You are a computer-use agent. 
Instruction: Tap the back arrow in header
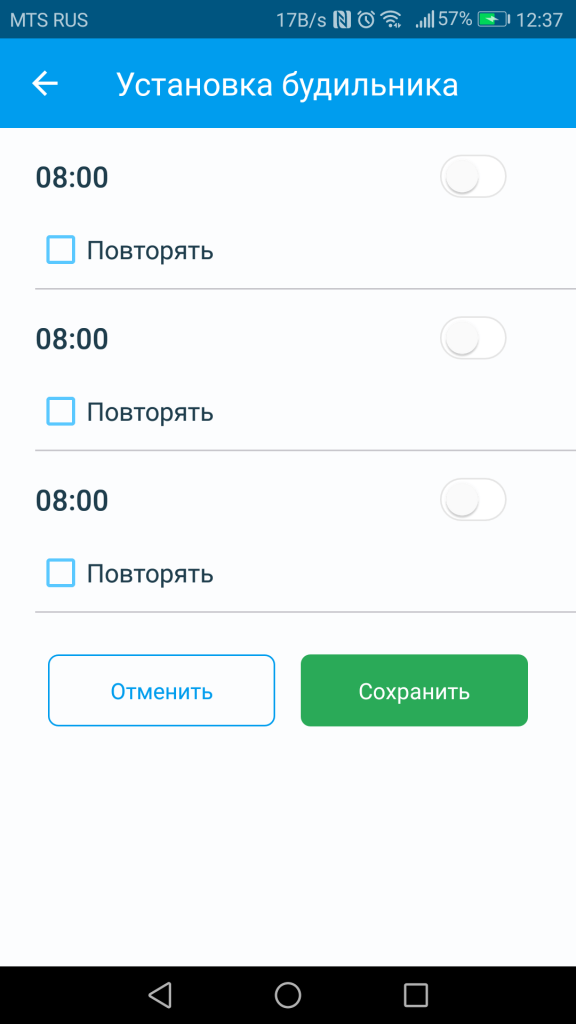[x=45, y=84]
